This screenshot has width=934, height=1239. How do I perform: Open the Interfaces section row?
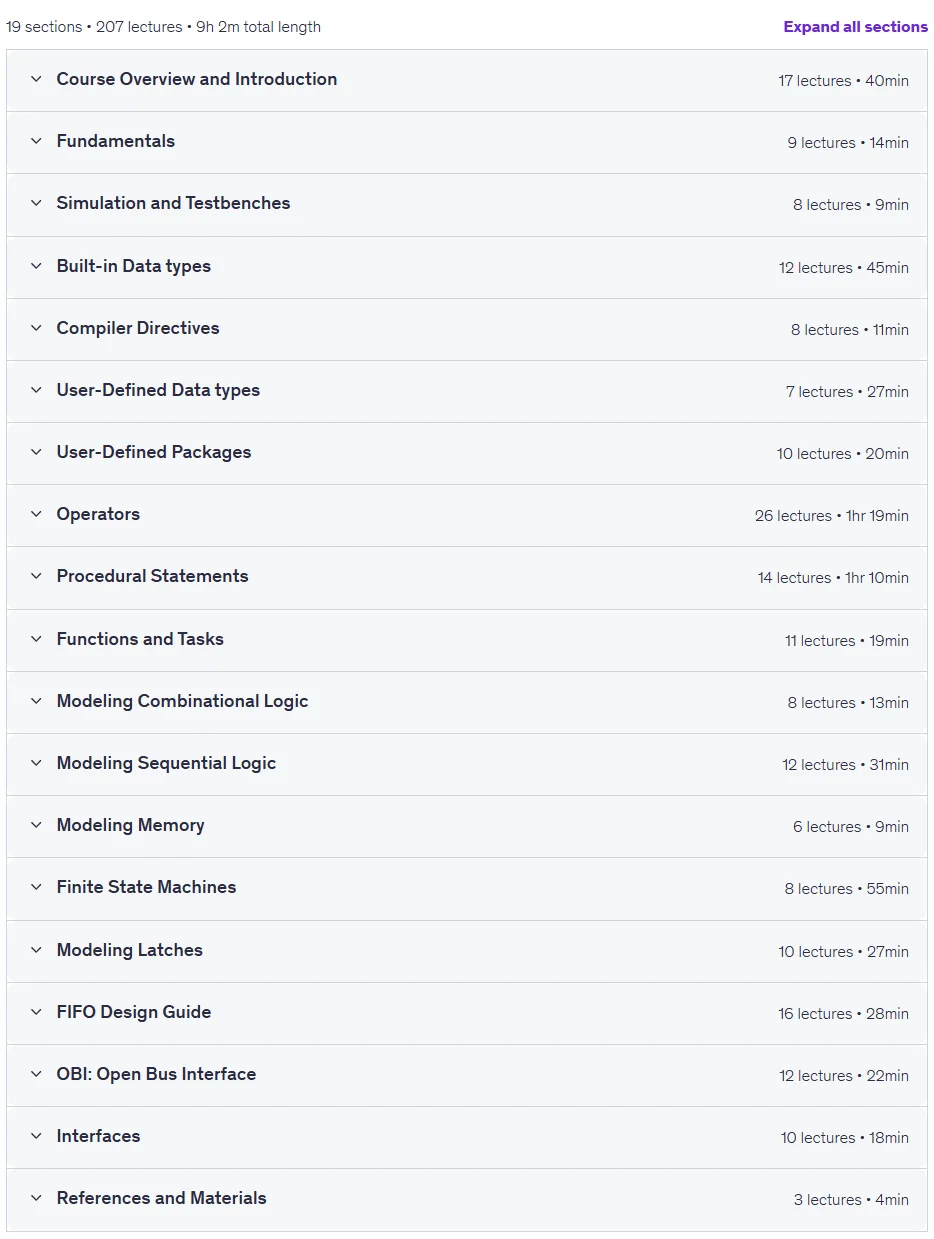pyautogui.click(x=467, y=1137)
